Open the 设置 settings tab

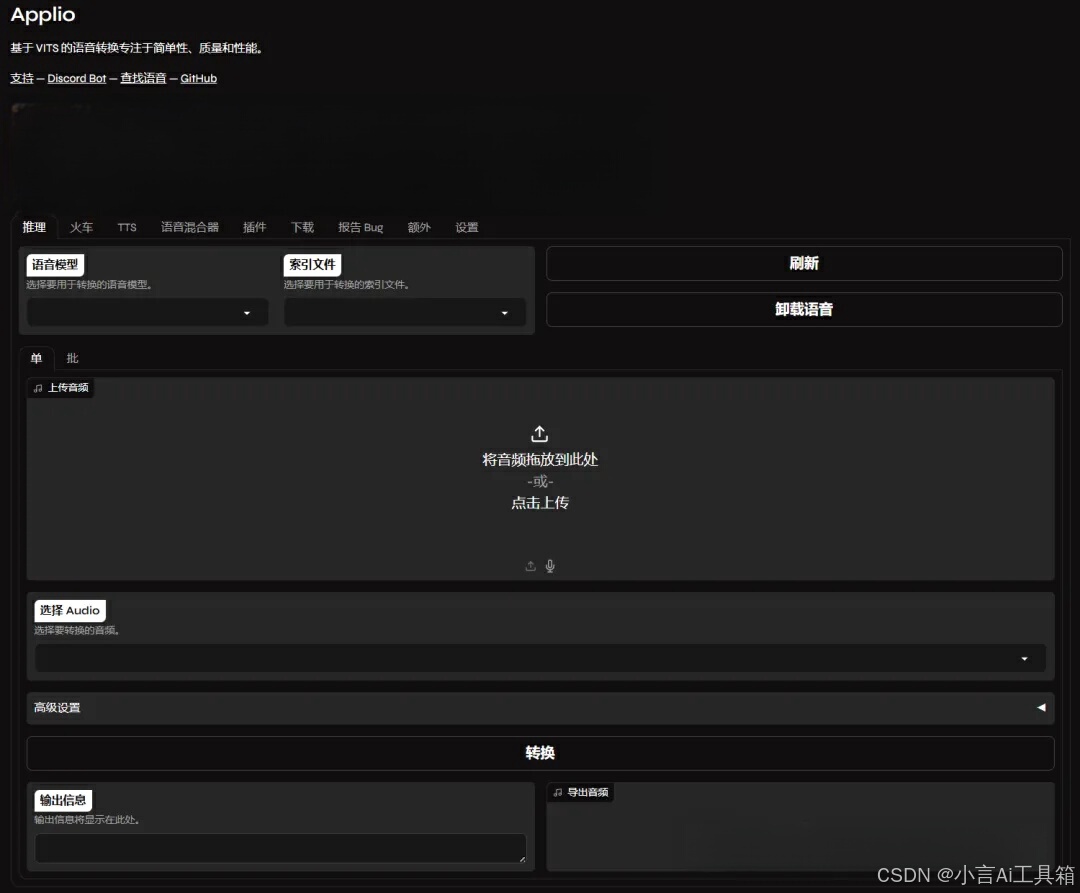click(466, 227)
